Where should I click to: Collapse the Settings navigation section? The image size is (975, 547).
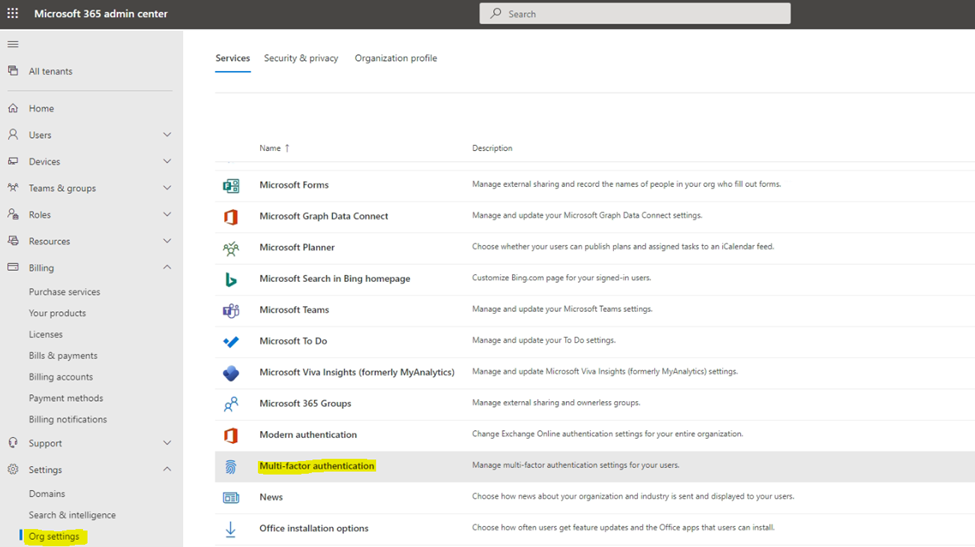coord(167,470)
